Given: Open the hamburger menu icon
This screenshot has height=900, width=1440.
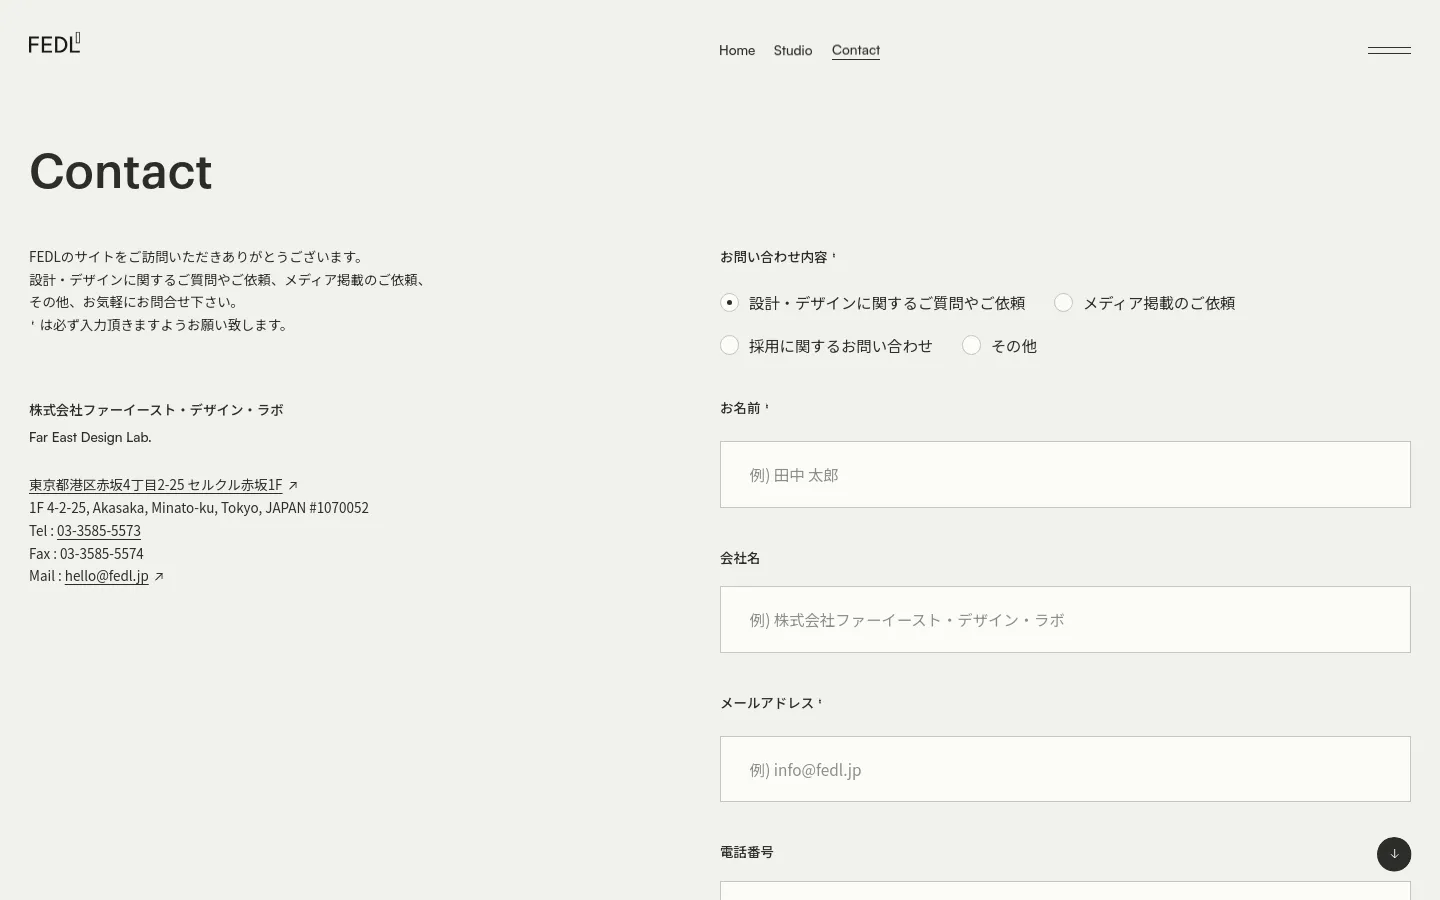Looking at the screenshot, I should point(1389,50).
